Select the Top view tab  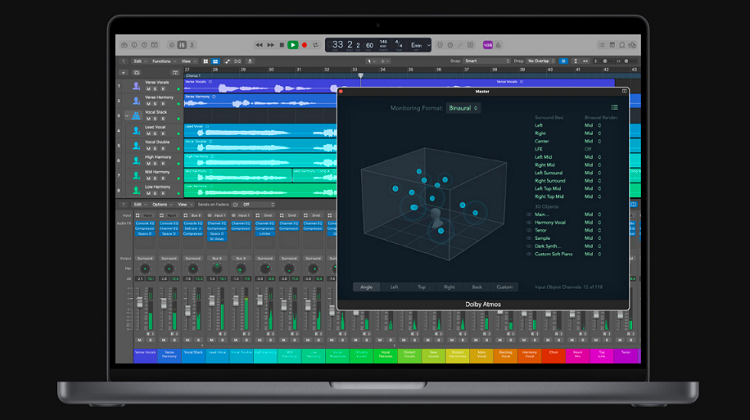(x=421, y=287)
